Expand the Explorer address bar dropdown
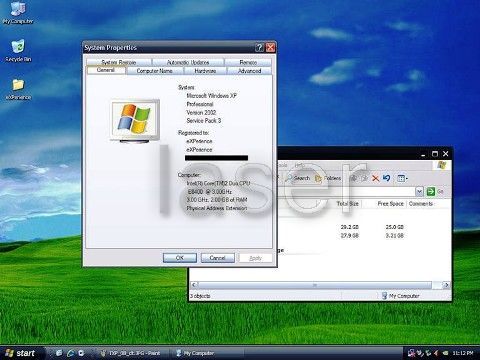This screenshot has width=480, height=360. click(419, 191)
